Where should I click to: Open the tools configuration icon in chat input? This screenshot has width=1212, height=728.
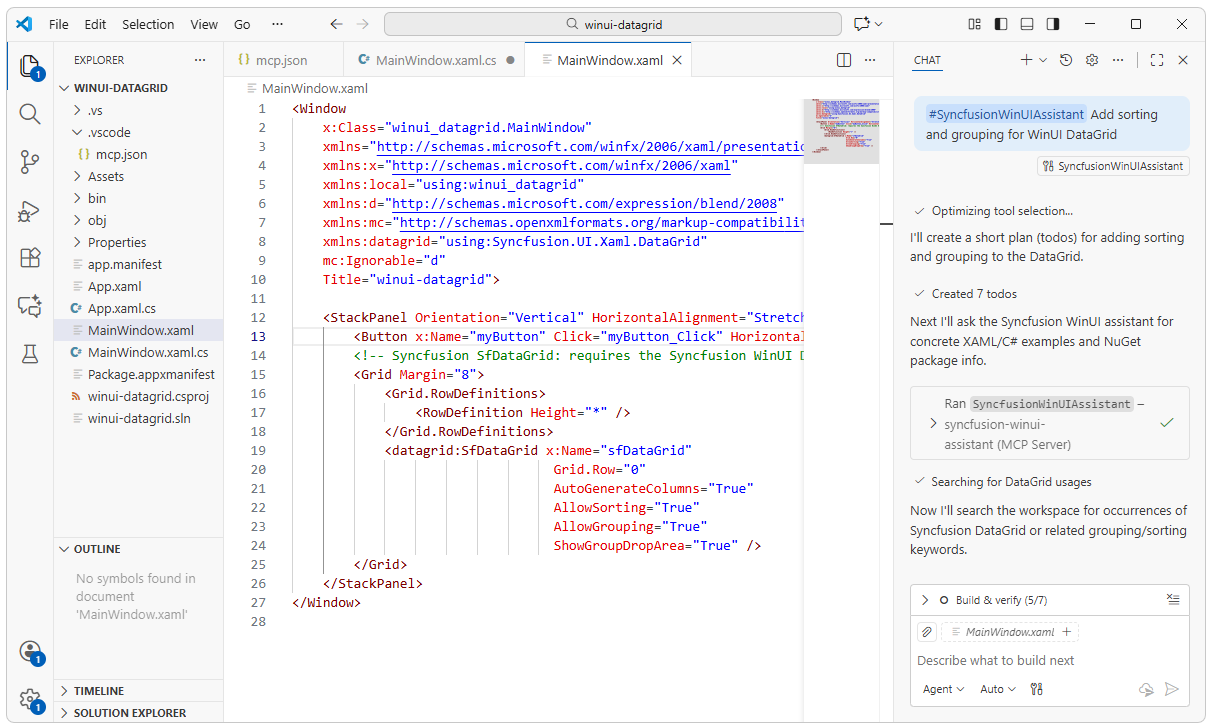click(x=1036, y=689)
